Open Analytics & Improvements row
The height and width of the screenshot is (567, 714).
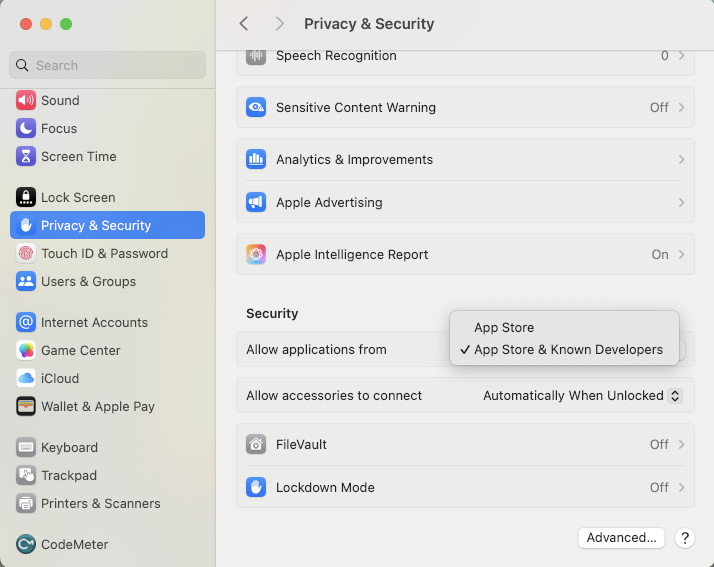465,159
